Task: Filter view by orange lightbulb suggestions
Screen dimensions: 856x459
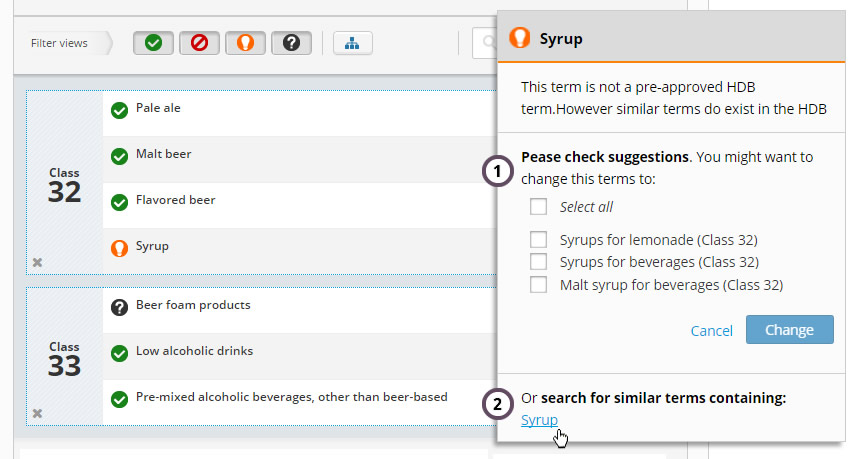Action: [245, 43]
